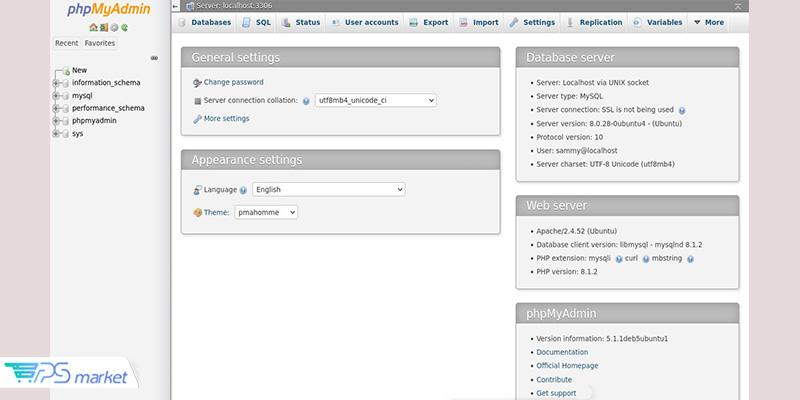Click the information_schema database icon
Image resolution: width=800 pixels, height=400 pixels.
(65, 83)
